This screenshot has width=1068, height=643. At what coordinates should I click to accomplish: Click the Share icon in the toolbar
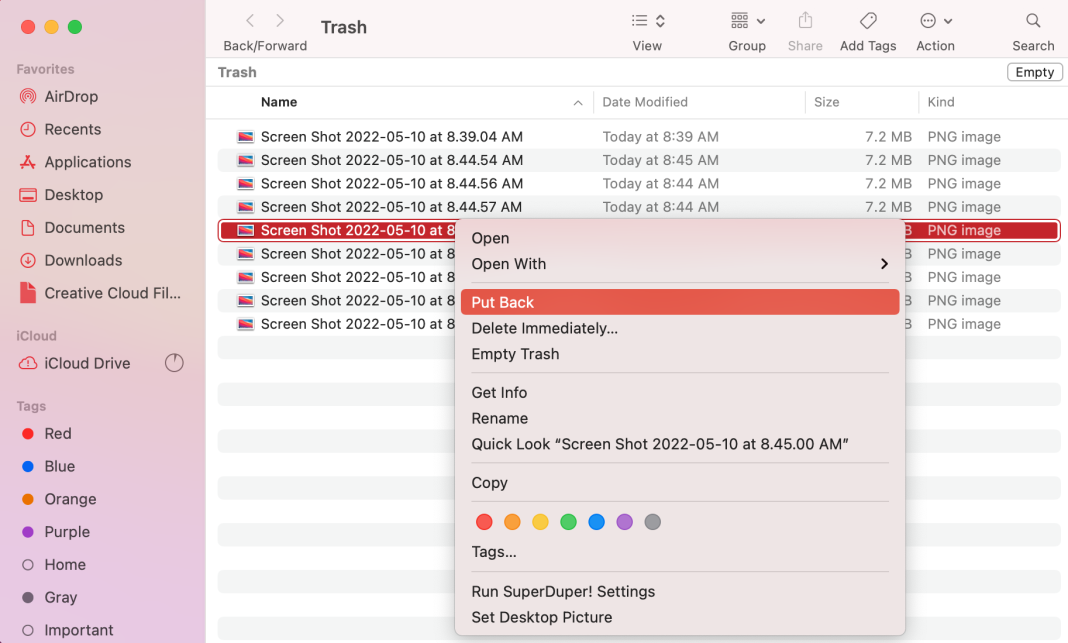pyautogui.click(x=805, y=28)
